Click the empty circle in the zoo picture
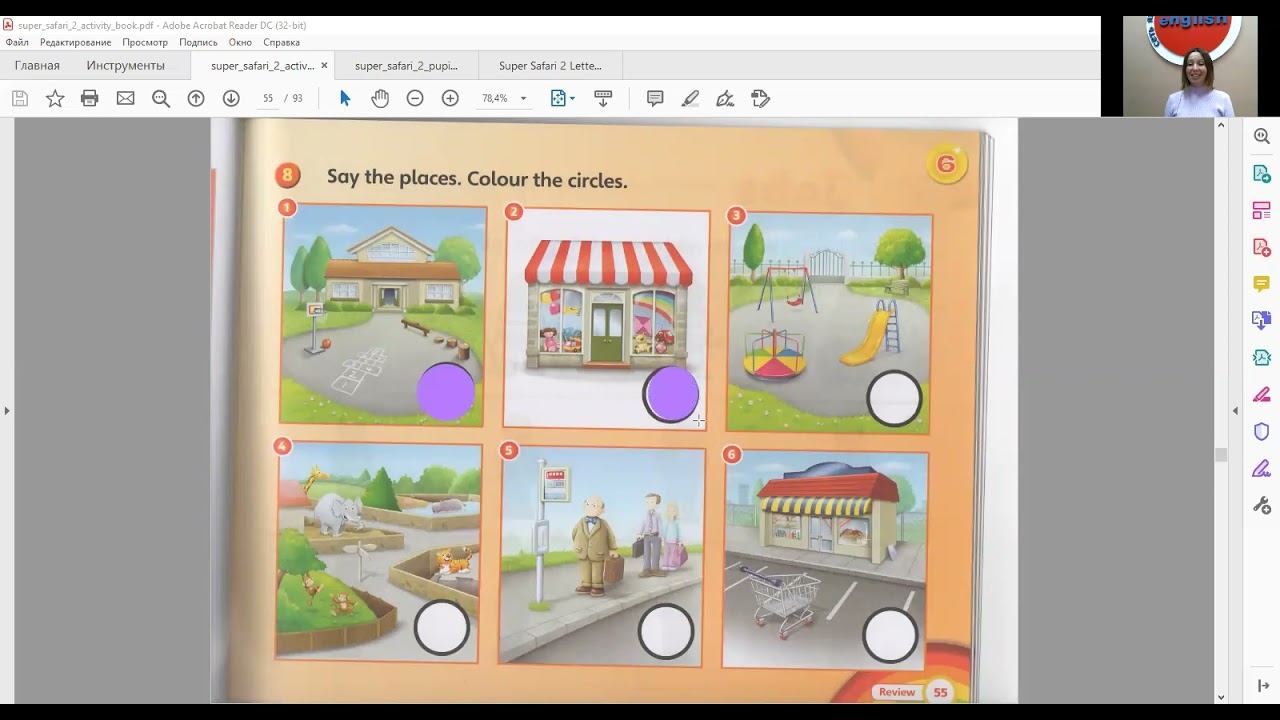The image size is (1280, 720). point(442,628)
